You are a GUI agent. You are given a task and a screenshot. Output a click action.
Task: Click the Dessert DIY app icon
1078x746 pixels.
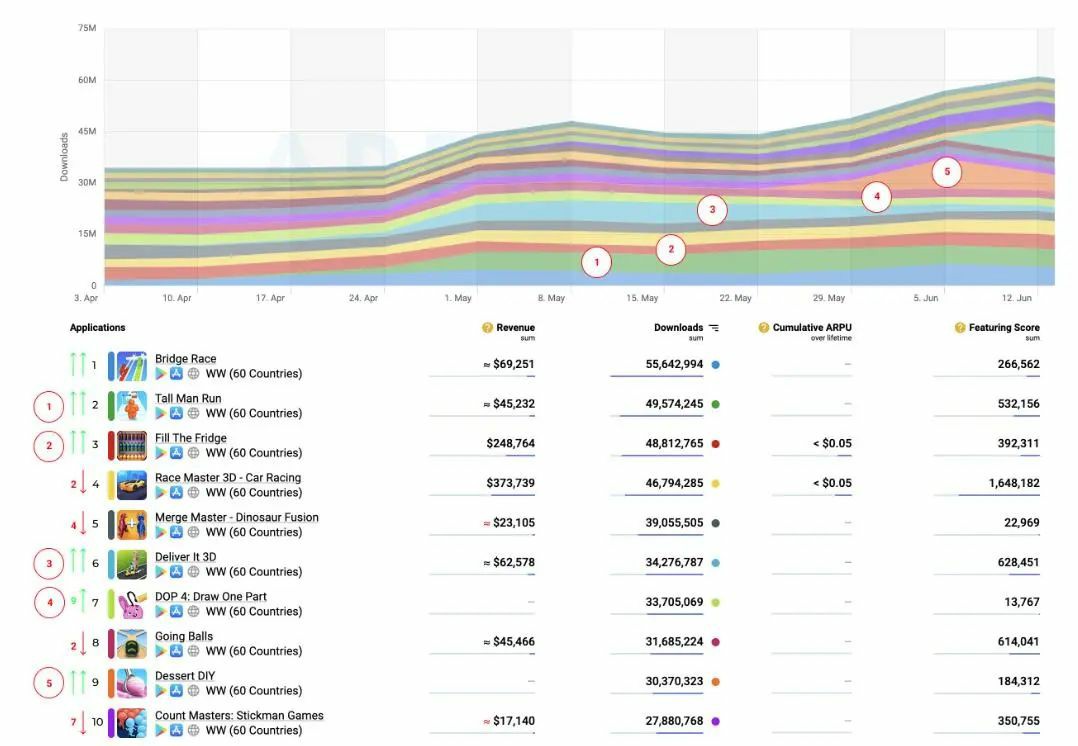pyautogui.click(x=131, y=683)
